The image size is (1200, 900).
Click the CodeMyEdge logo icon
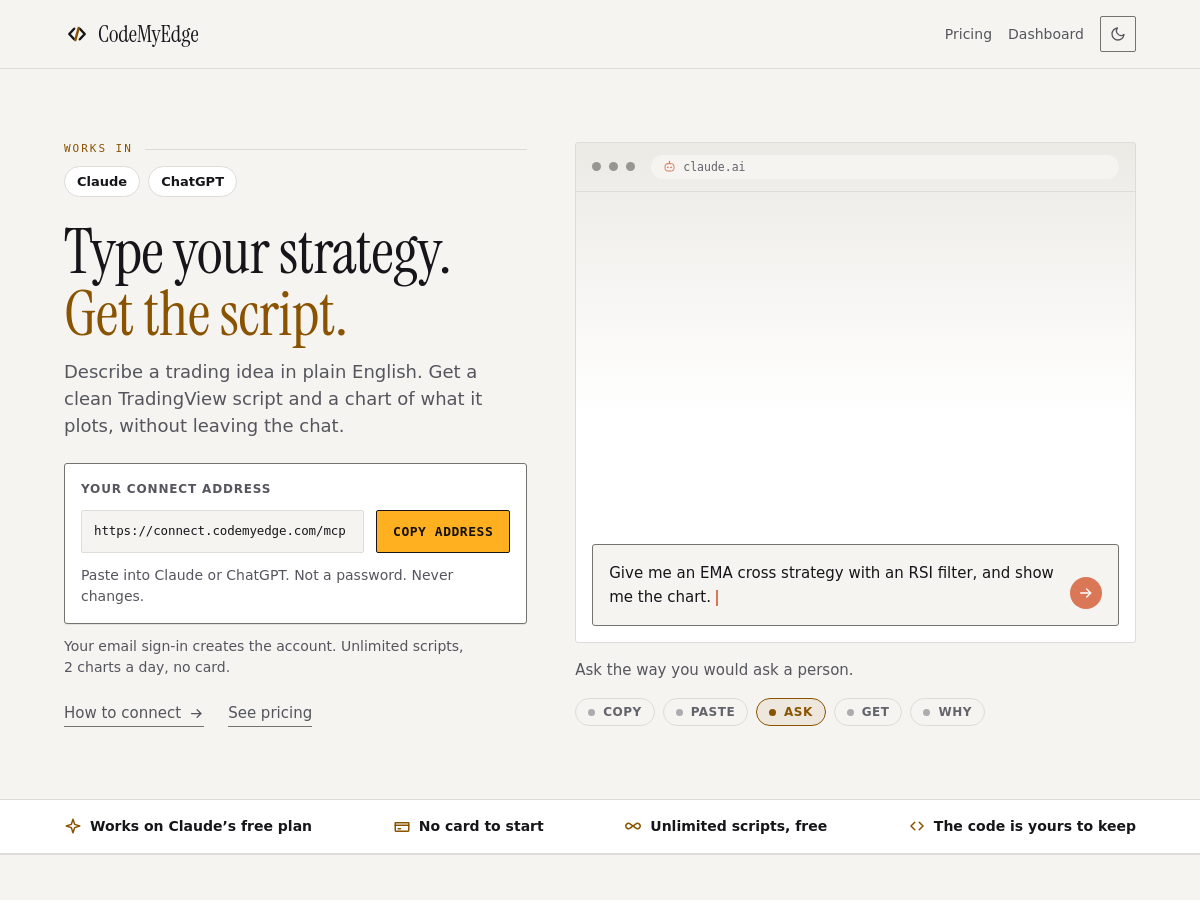click(77, 34)
